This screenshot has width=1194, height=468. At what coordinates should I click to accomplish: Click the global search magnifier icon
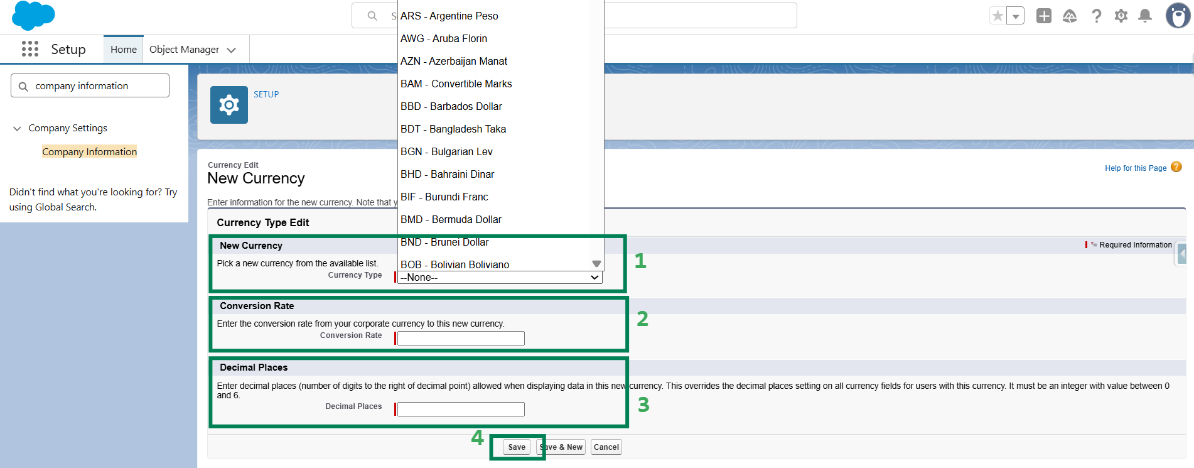pos(372,16)
